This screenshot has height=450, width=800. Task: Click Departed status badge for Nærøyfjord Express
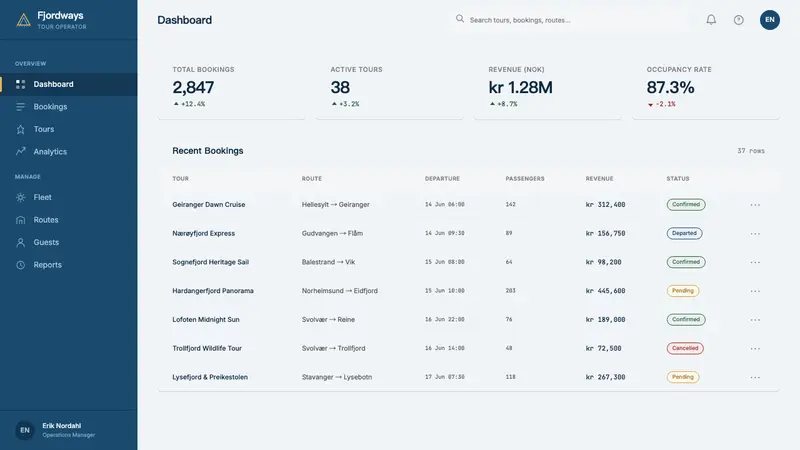click(x=684, y=233)
